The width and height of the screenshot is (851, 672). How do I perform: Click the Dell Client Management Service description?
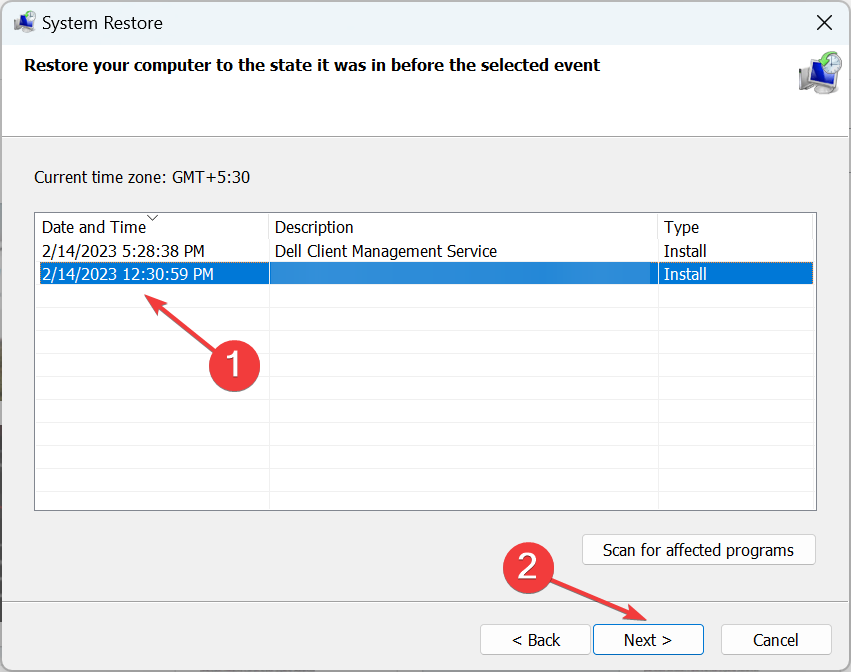(386, 251)
